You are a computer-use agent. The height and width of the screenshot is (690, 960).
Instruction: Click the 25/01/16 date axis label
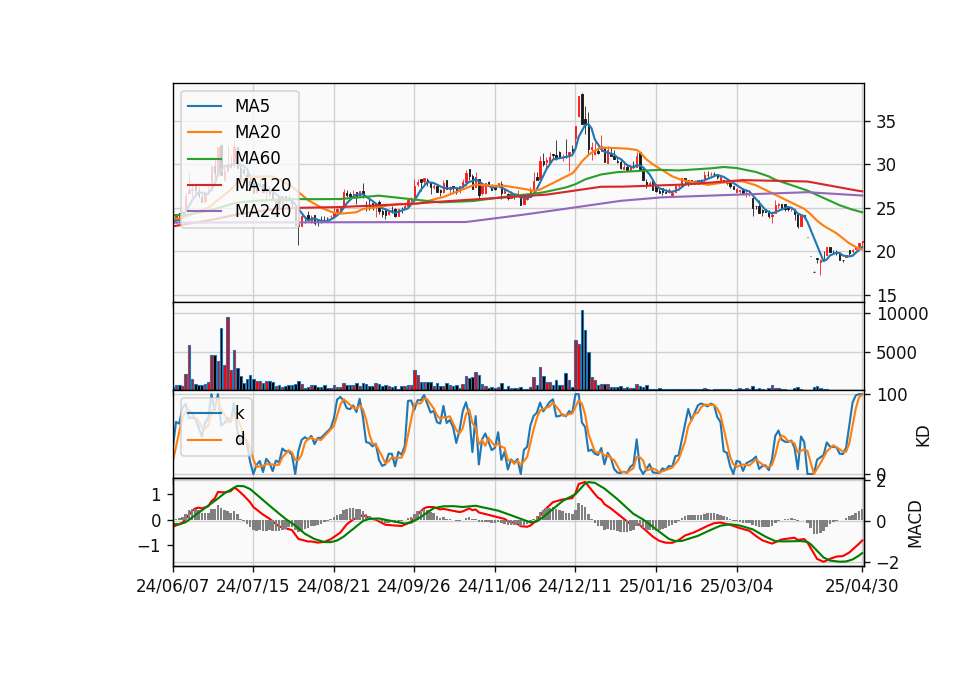[x=656, y=586]
